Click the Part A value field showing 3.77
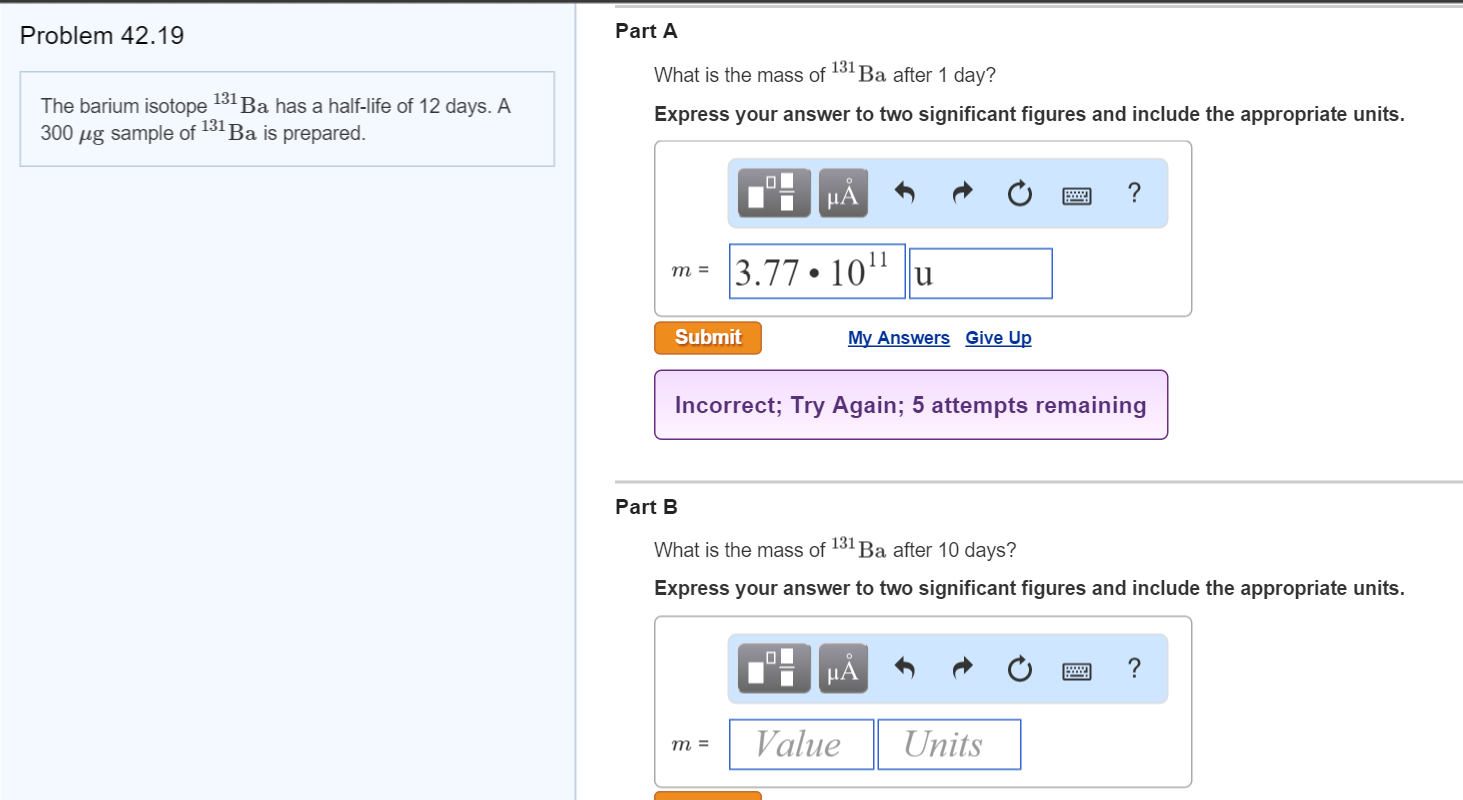Viewport: 1463px width, 800px height. coord(816,271)
